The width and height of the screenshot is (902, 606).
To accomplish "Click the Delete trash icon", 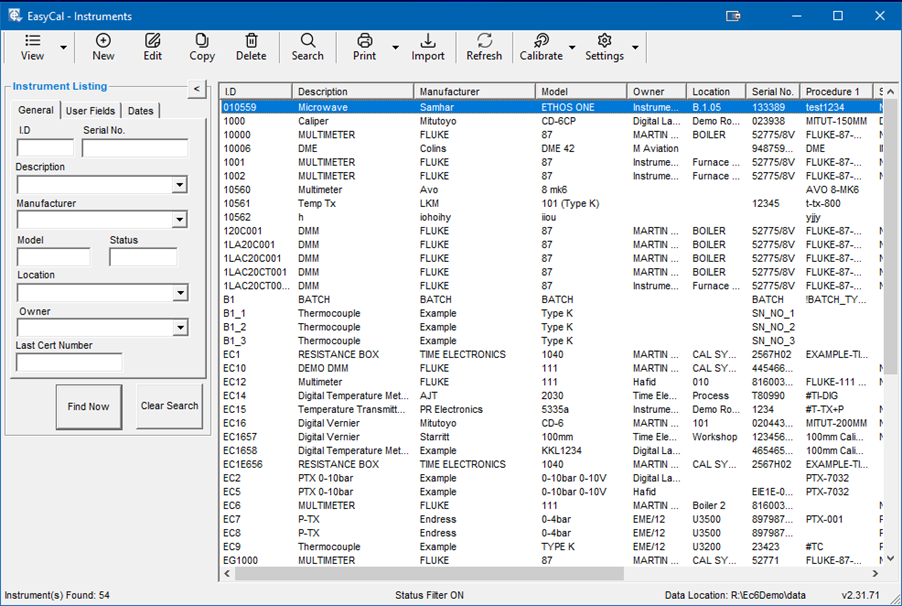I will click(x=251, y=41).
